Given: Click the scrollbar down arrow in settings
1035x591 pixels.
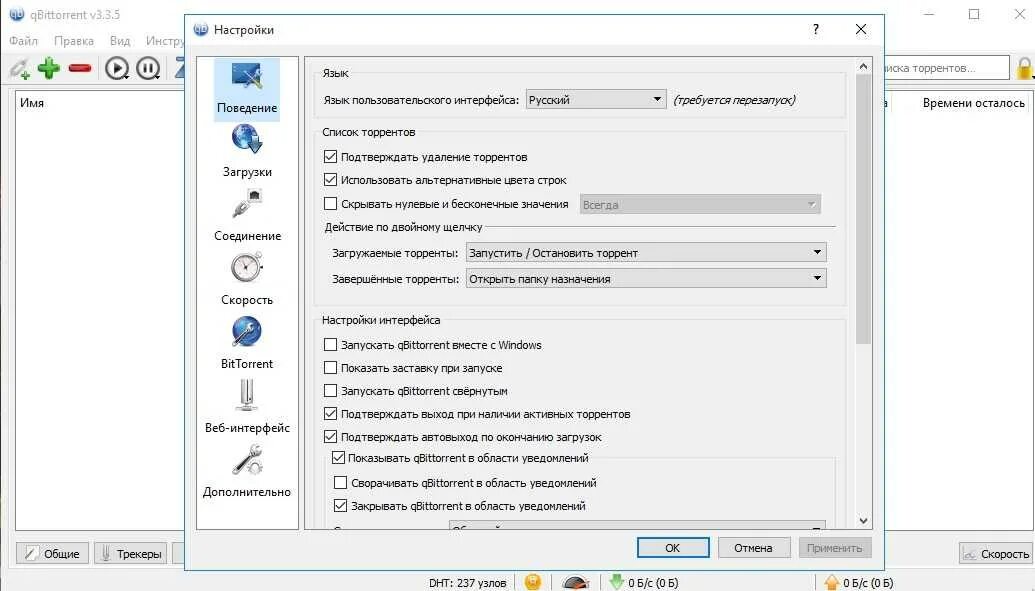Looking at the screenshot, I should point(863,521).
